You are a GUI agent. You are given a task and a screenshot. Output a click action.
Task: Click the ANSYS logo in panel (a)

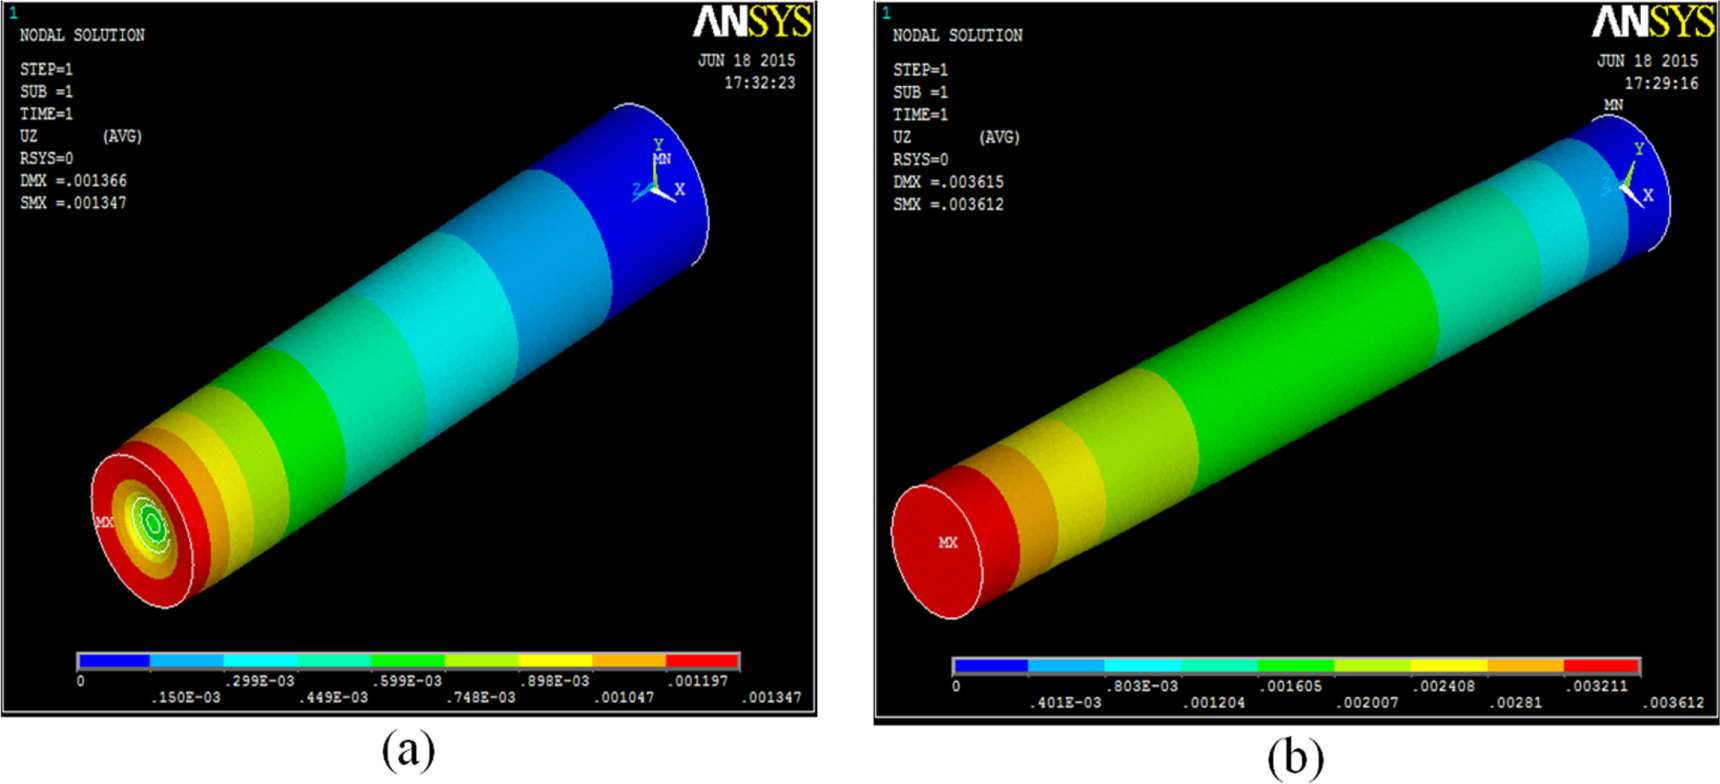coord(752,22)
